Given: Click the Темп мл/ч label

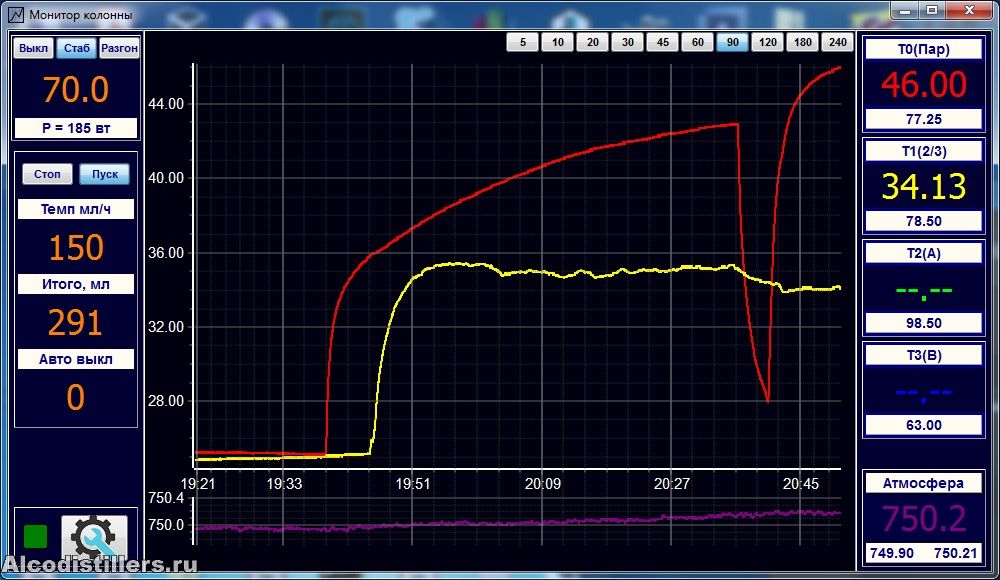Looking at the screenshot, I should [x=76, y=209].
